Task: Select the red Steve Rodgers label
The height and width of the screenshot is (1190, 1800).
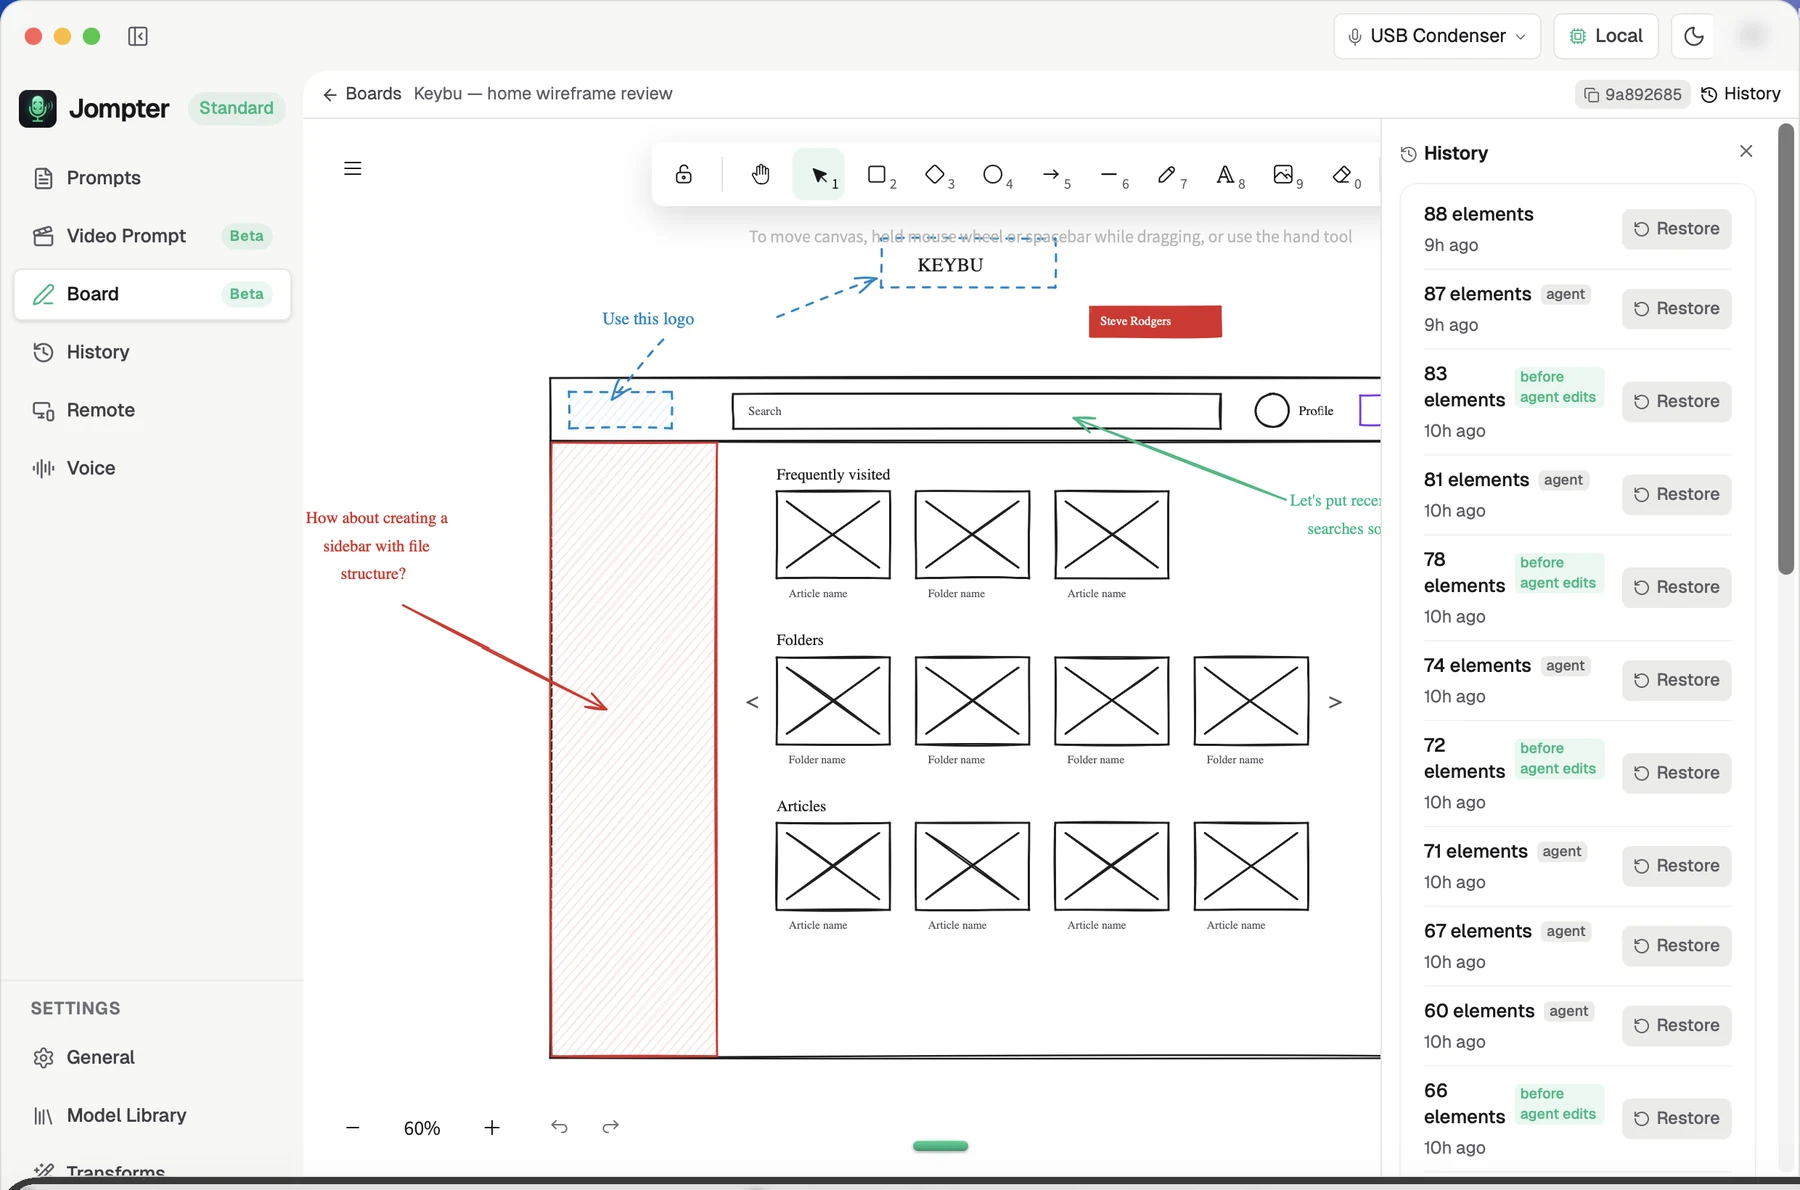Action: coord(1155,321)
